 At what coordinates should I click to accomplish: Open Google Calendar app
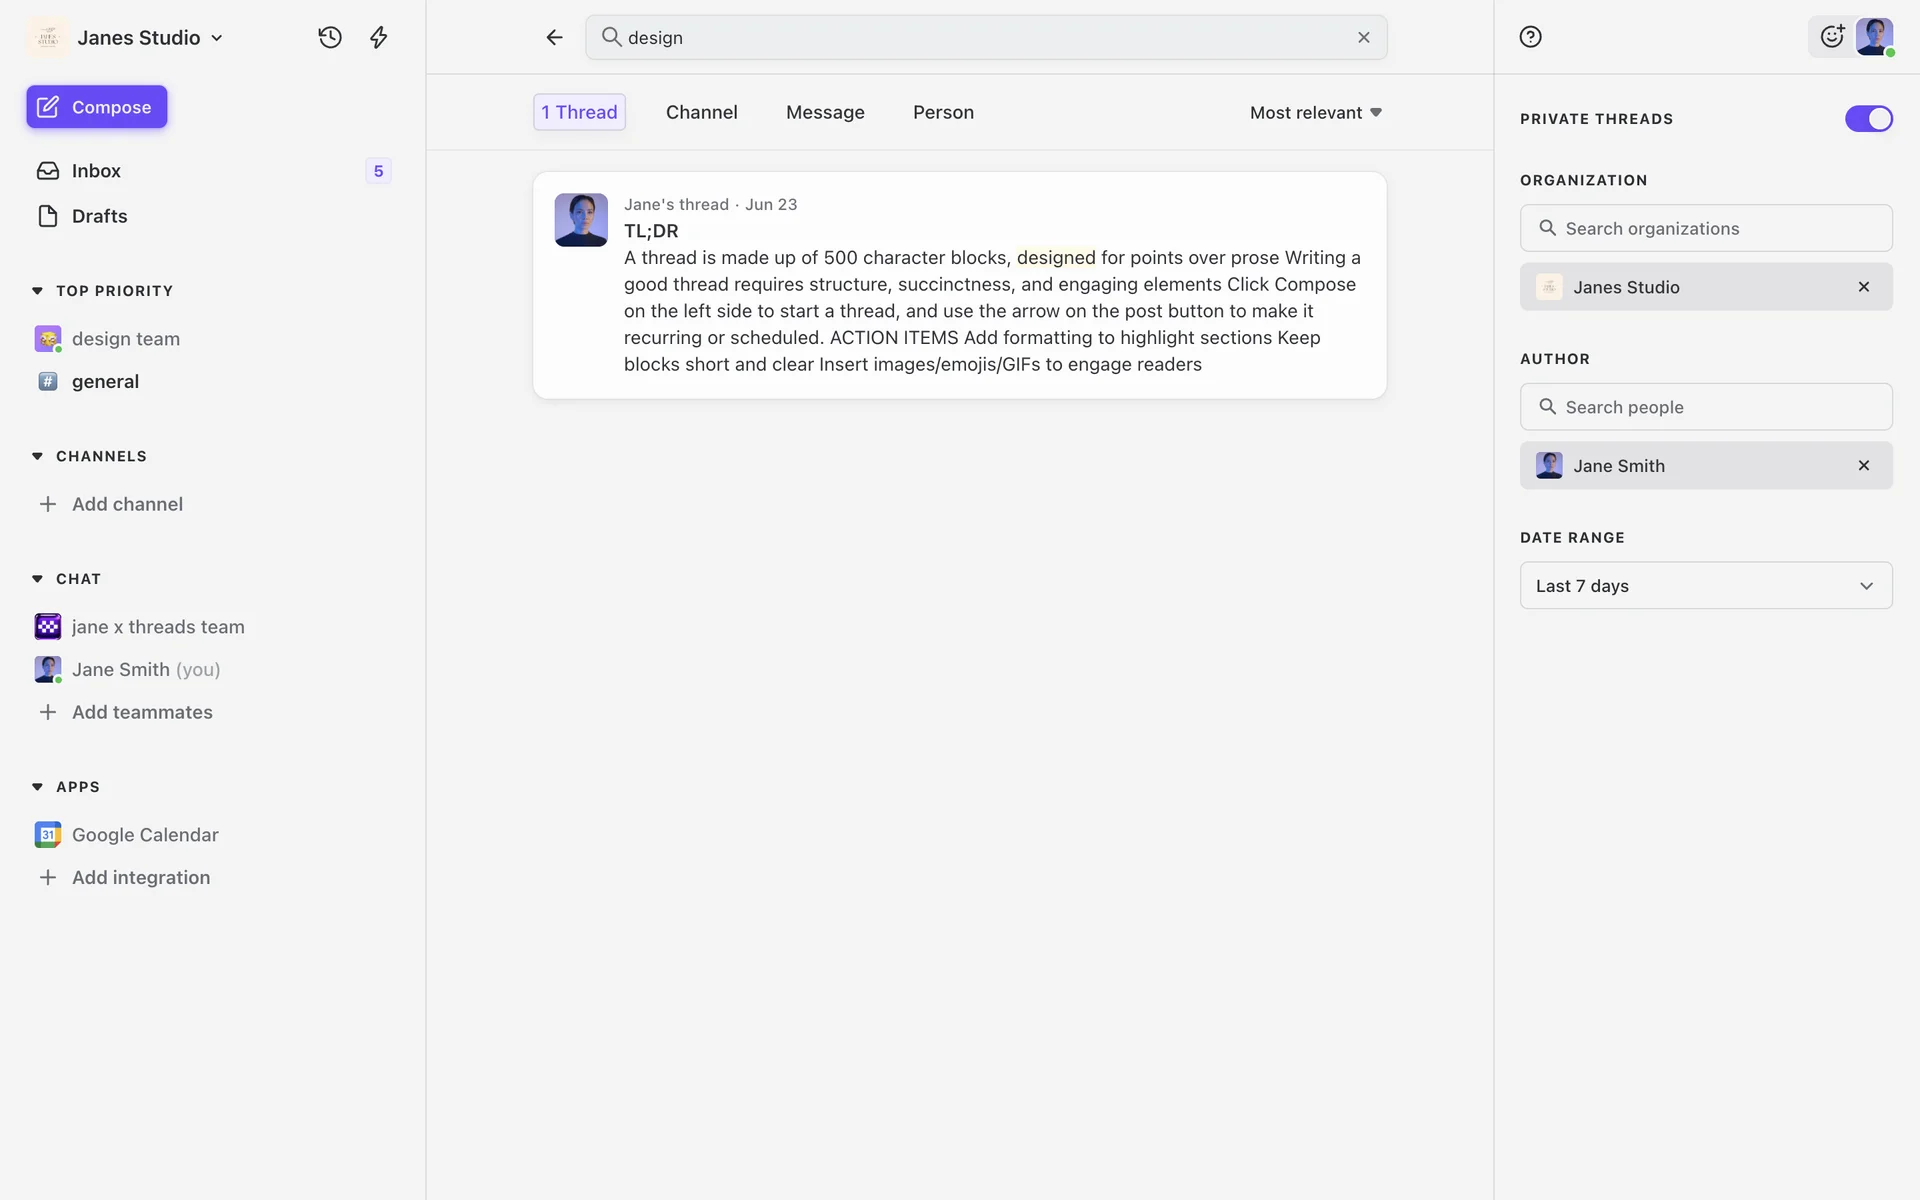point(145,834)
